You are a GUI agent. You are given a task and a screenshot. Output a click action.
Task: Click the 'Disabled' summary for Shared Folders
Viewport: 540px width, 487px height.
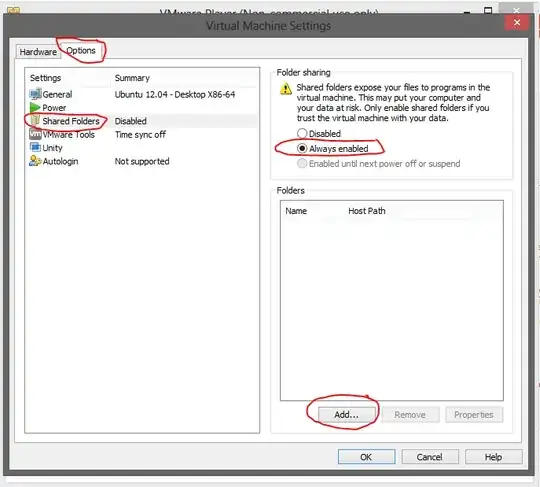131,121
